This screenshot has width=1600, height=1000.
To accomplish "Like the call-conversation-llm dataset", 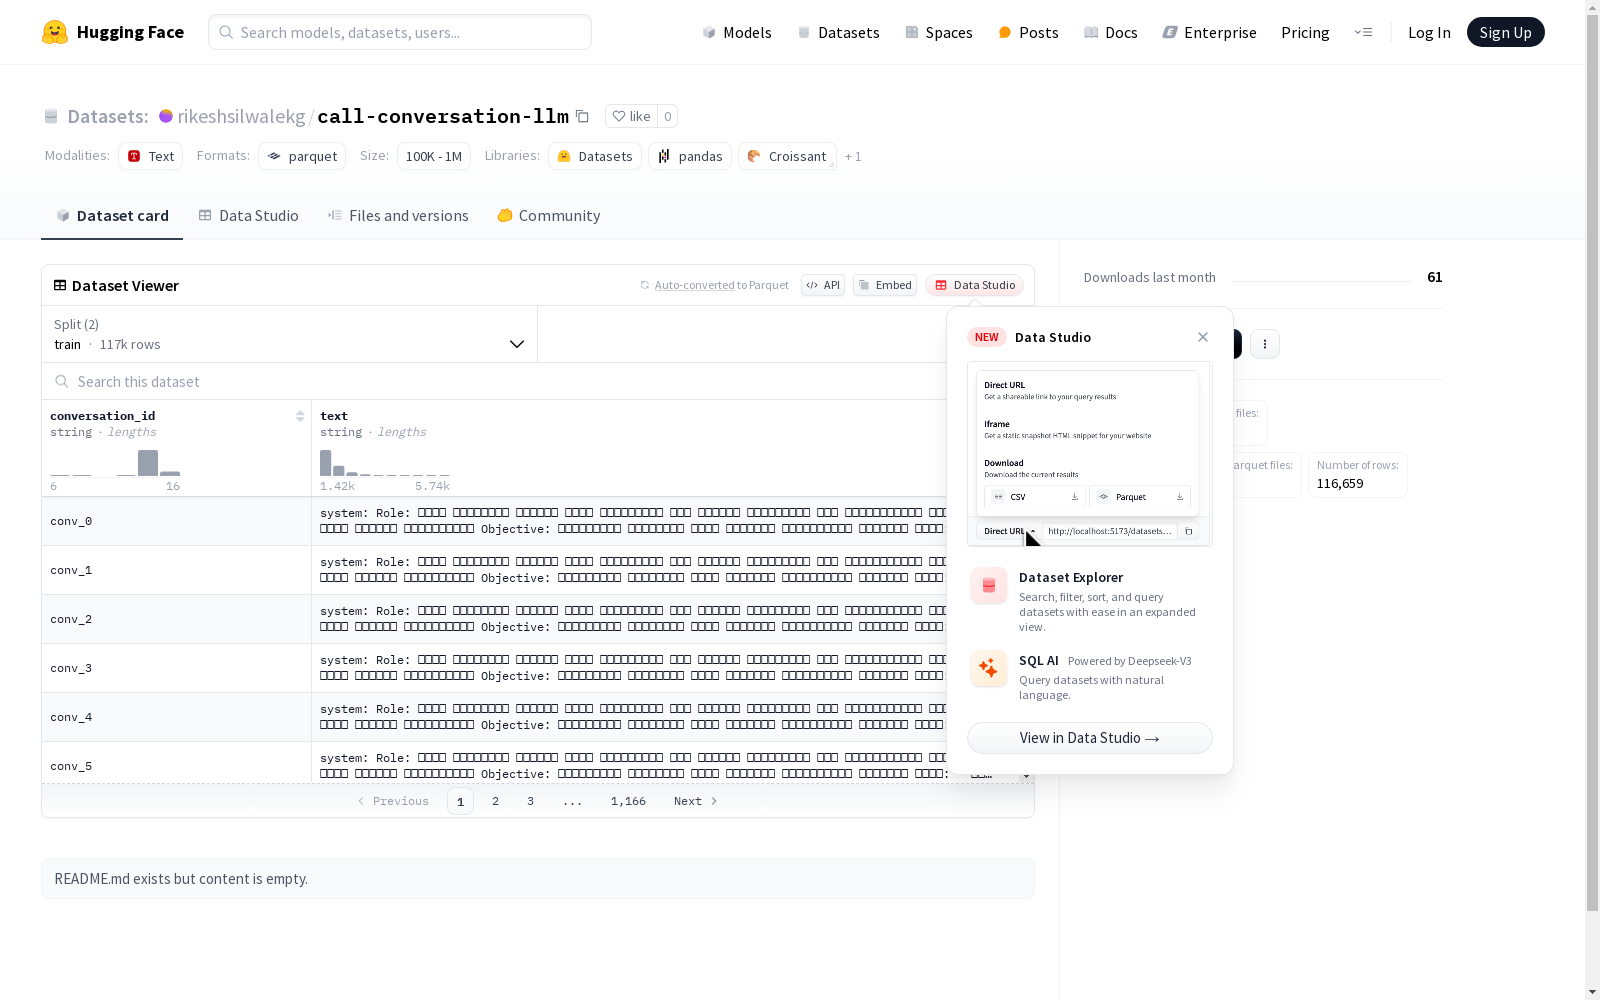I will tap(631, 116).
